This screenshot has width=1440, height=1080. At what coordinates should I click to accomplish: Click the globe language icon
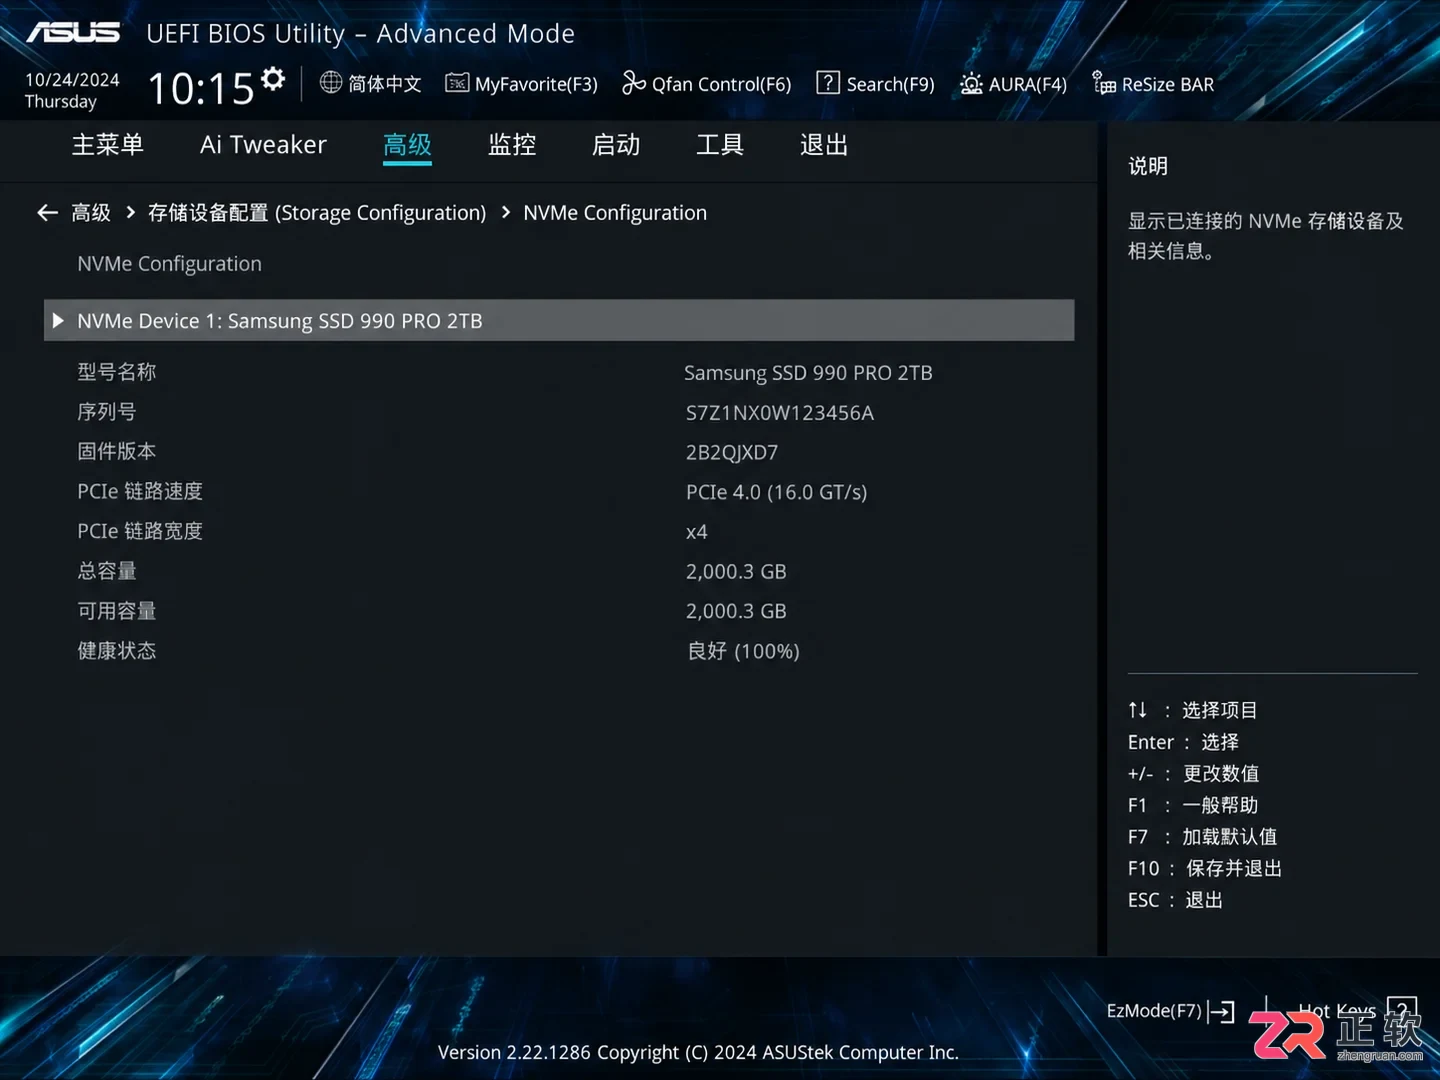coord(331,83)
